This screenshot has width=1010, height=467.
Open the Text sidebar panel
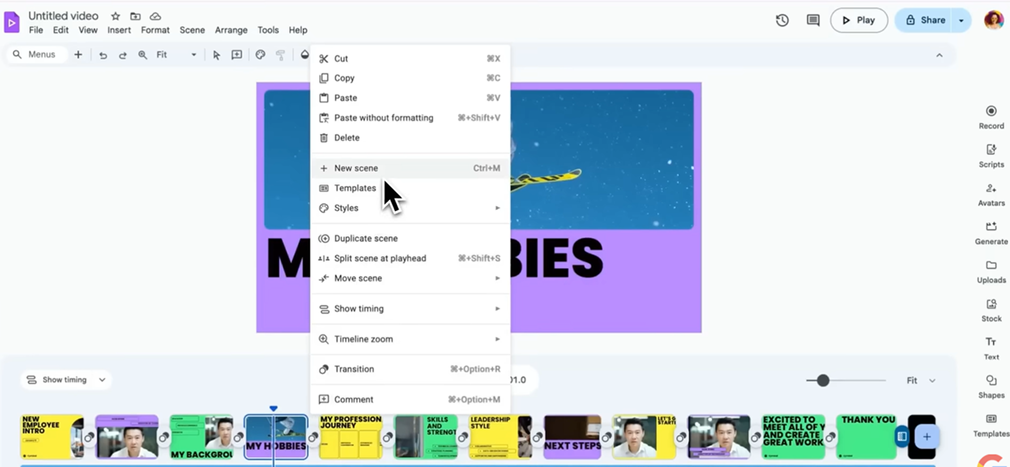pos(991,348)
